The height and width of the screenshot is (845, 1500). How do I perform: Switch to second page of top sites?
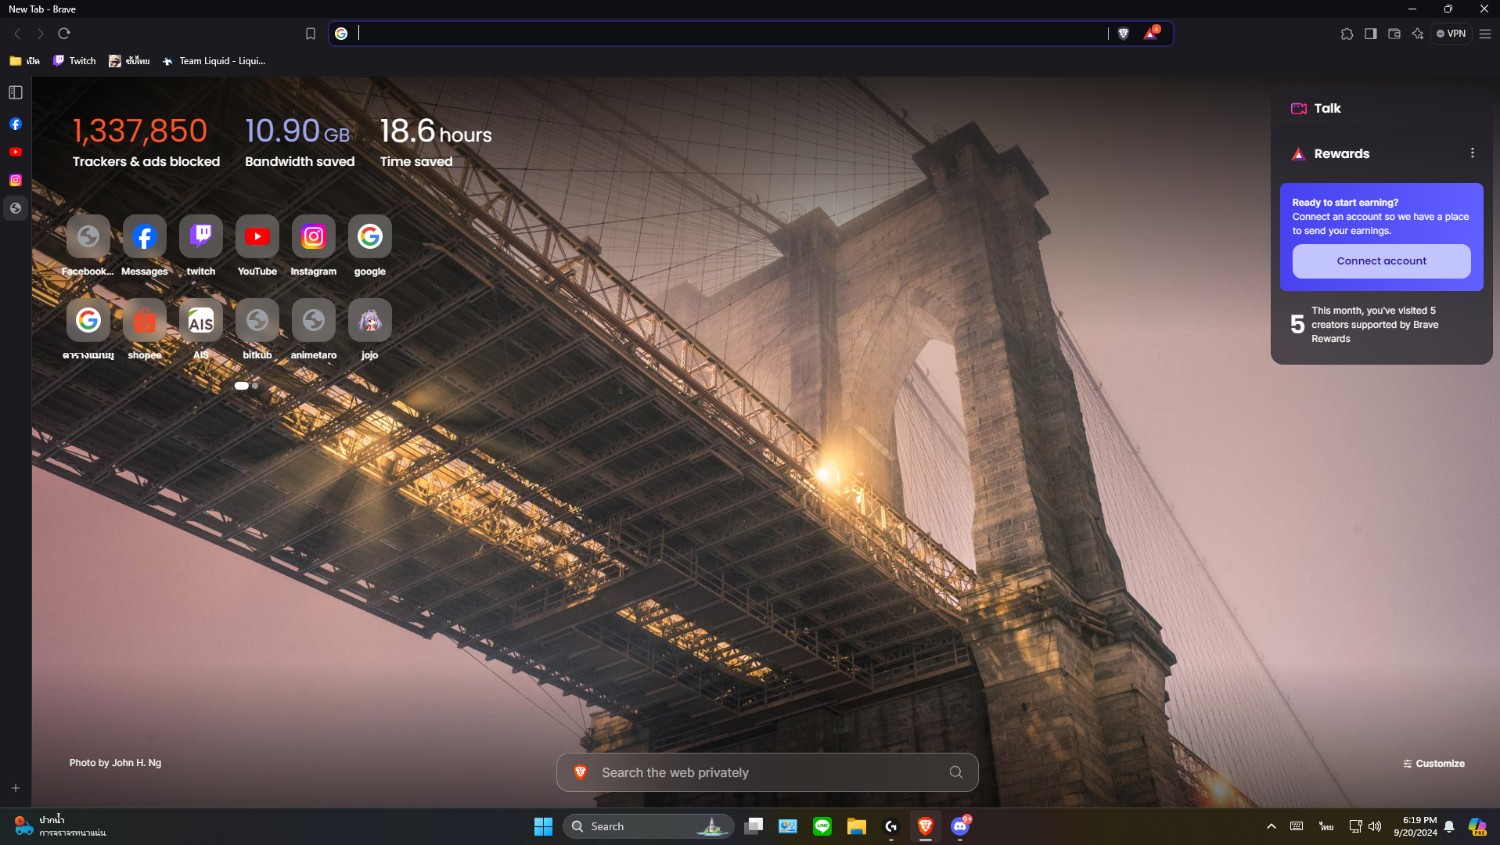255,385
